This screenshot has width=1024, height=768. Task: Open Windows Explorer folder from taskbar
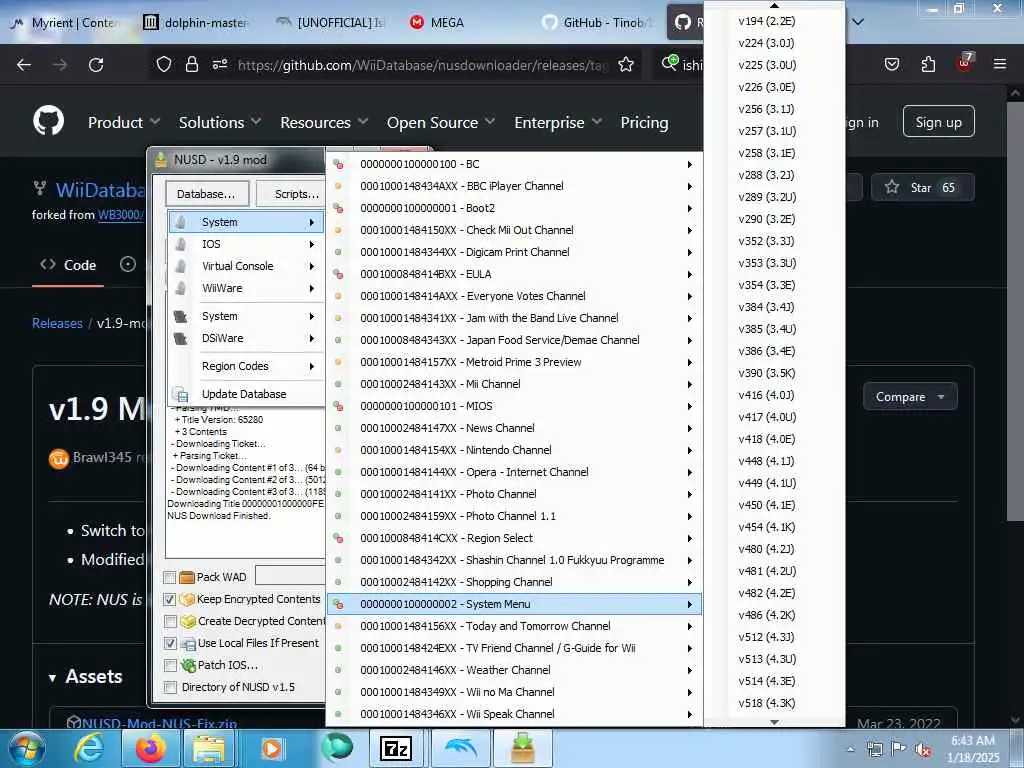(x=209, y=749)
